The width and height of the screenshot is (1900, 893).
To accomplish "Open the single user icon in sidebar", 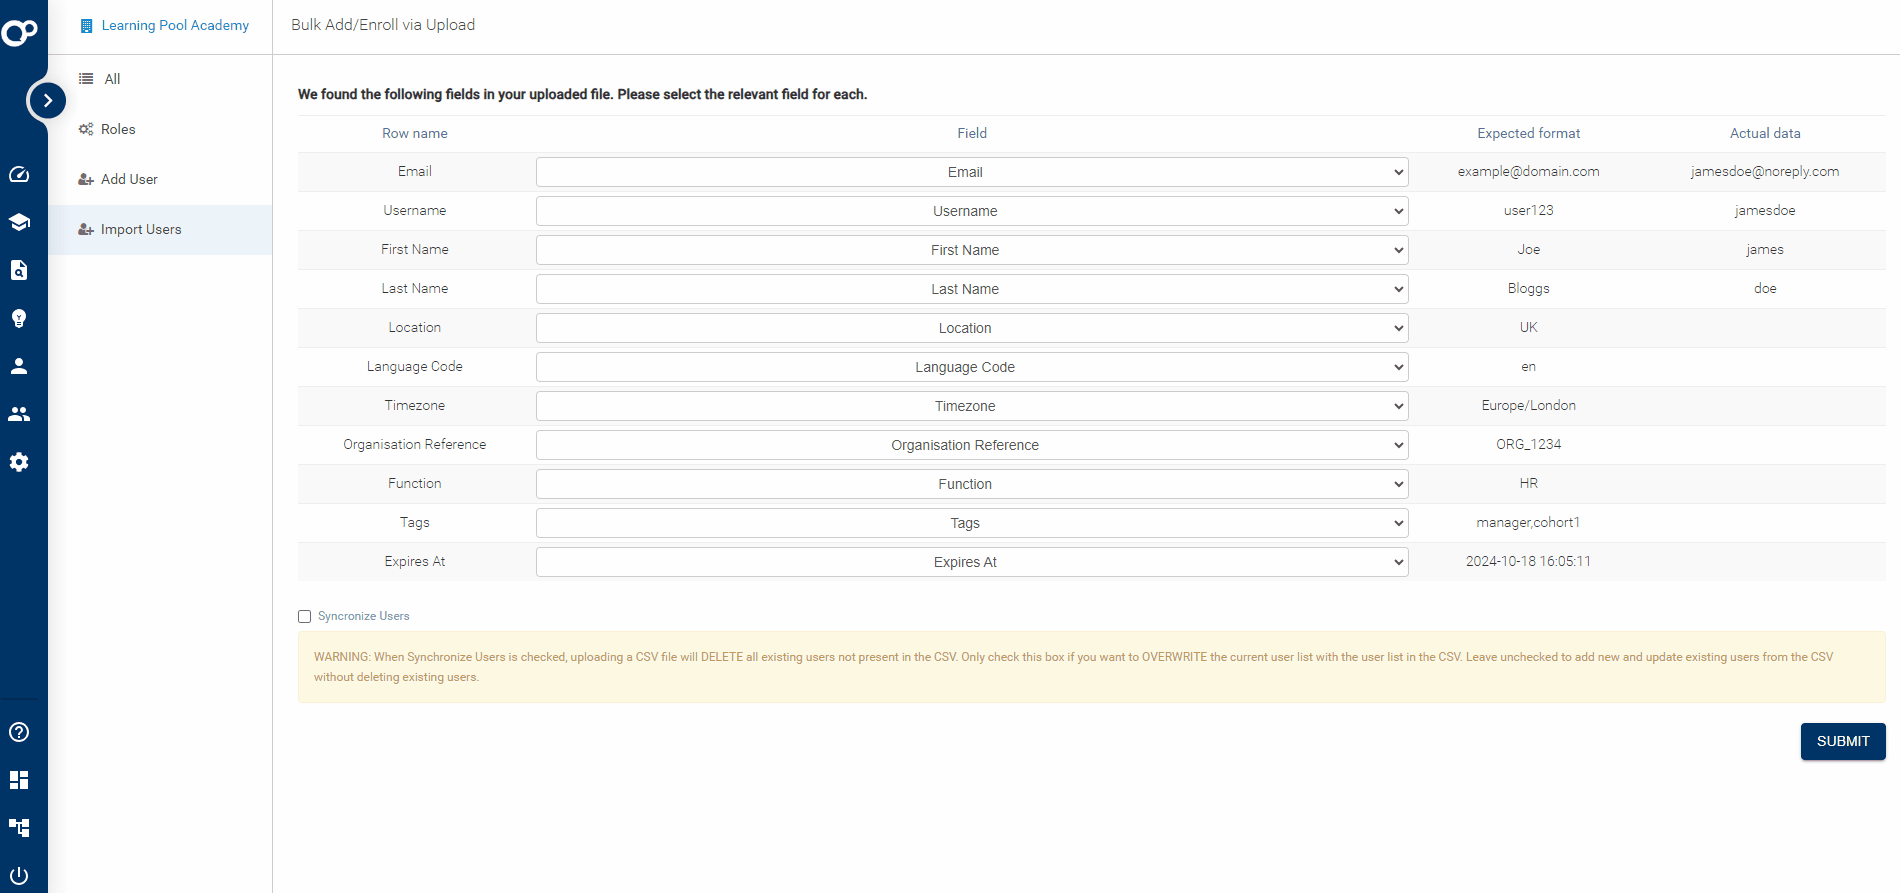I will [x=19, y=366].
